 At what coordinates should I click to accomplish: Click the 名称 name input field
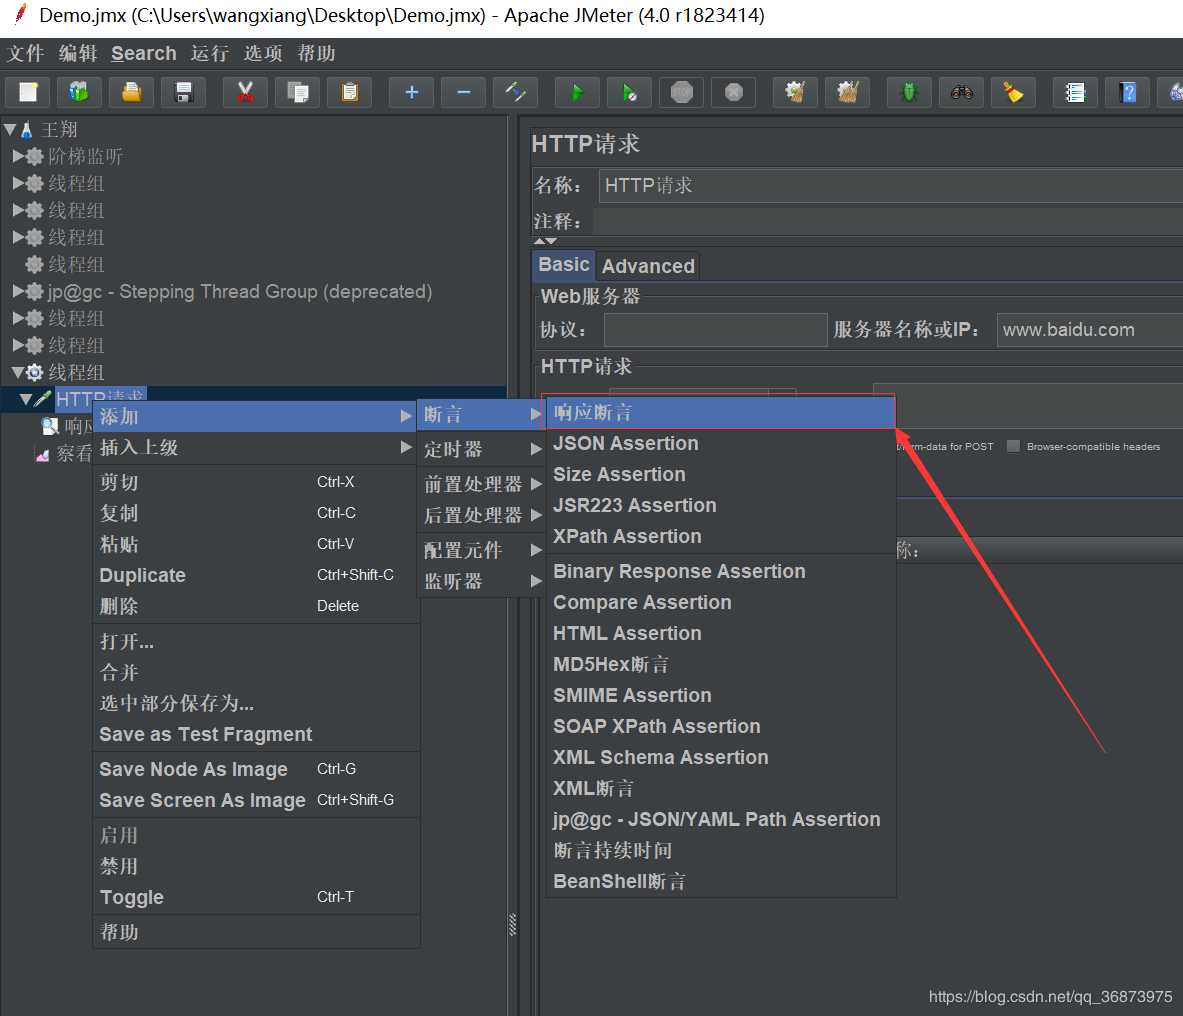coord(890,186)
